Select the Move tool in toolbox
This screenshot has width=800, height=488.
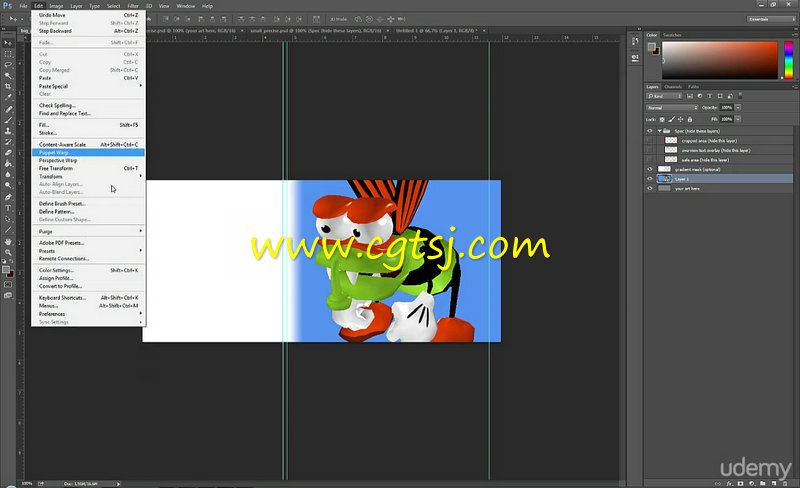coord(8,43)
